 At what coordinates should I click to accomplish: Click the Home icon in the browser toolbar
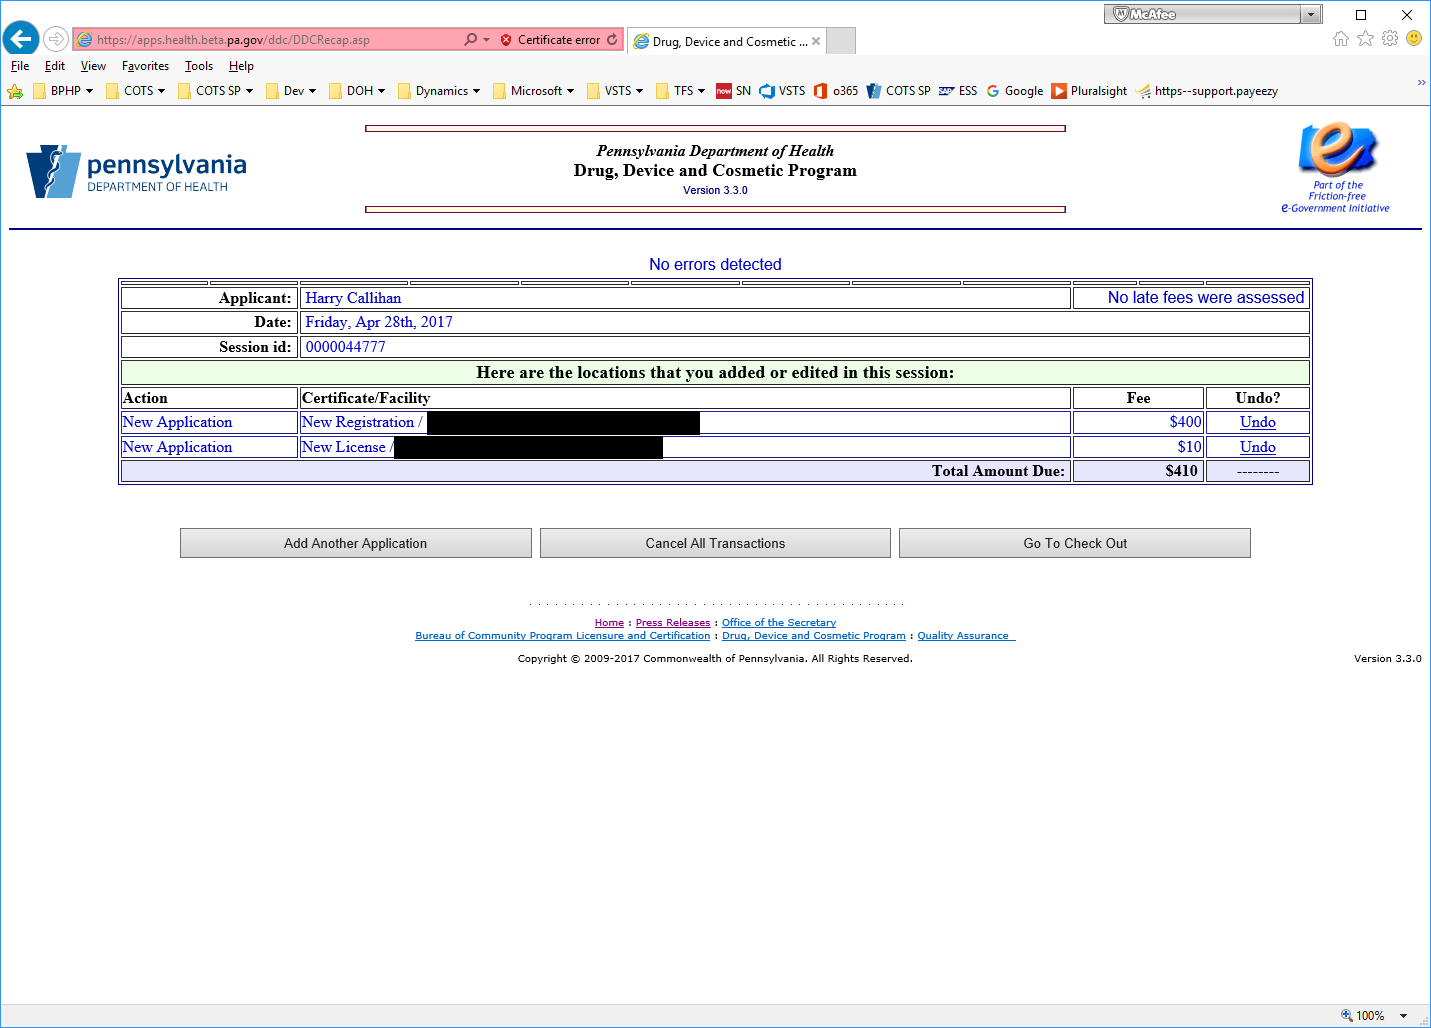click(1340, 37)
